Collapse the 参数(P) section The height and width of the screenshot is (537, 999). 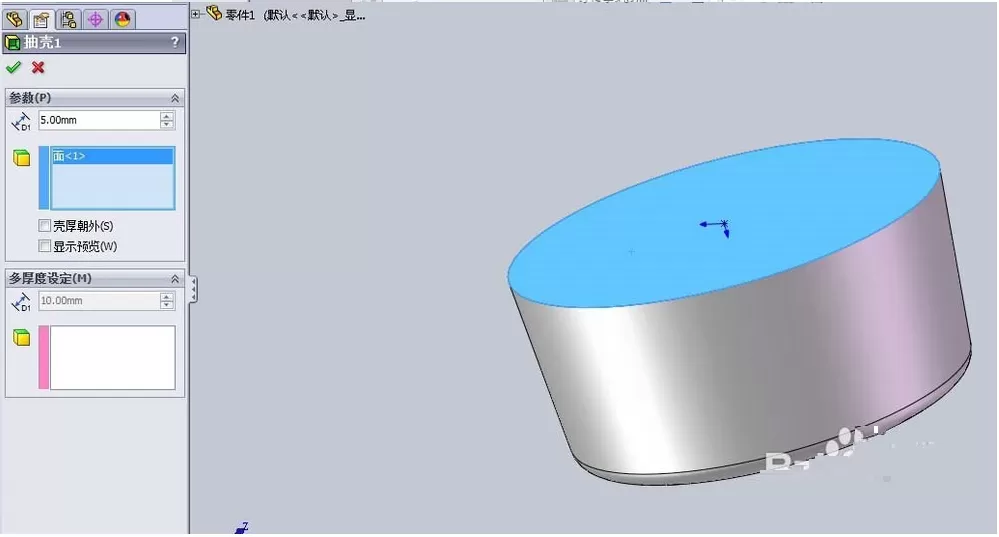[x=175, y=98]
